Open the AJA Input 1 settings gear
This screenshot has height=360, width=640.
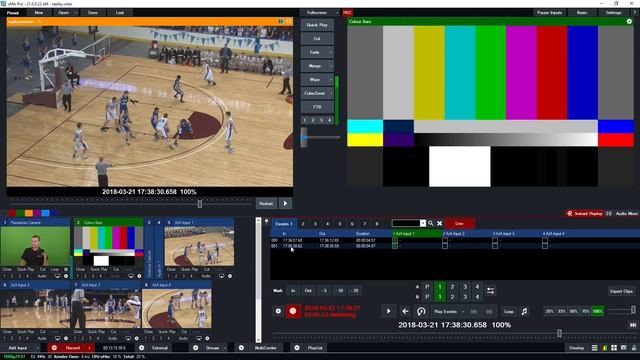tap(230, 276)
